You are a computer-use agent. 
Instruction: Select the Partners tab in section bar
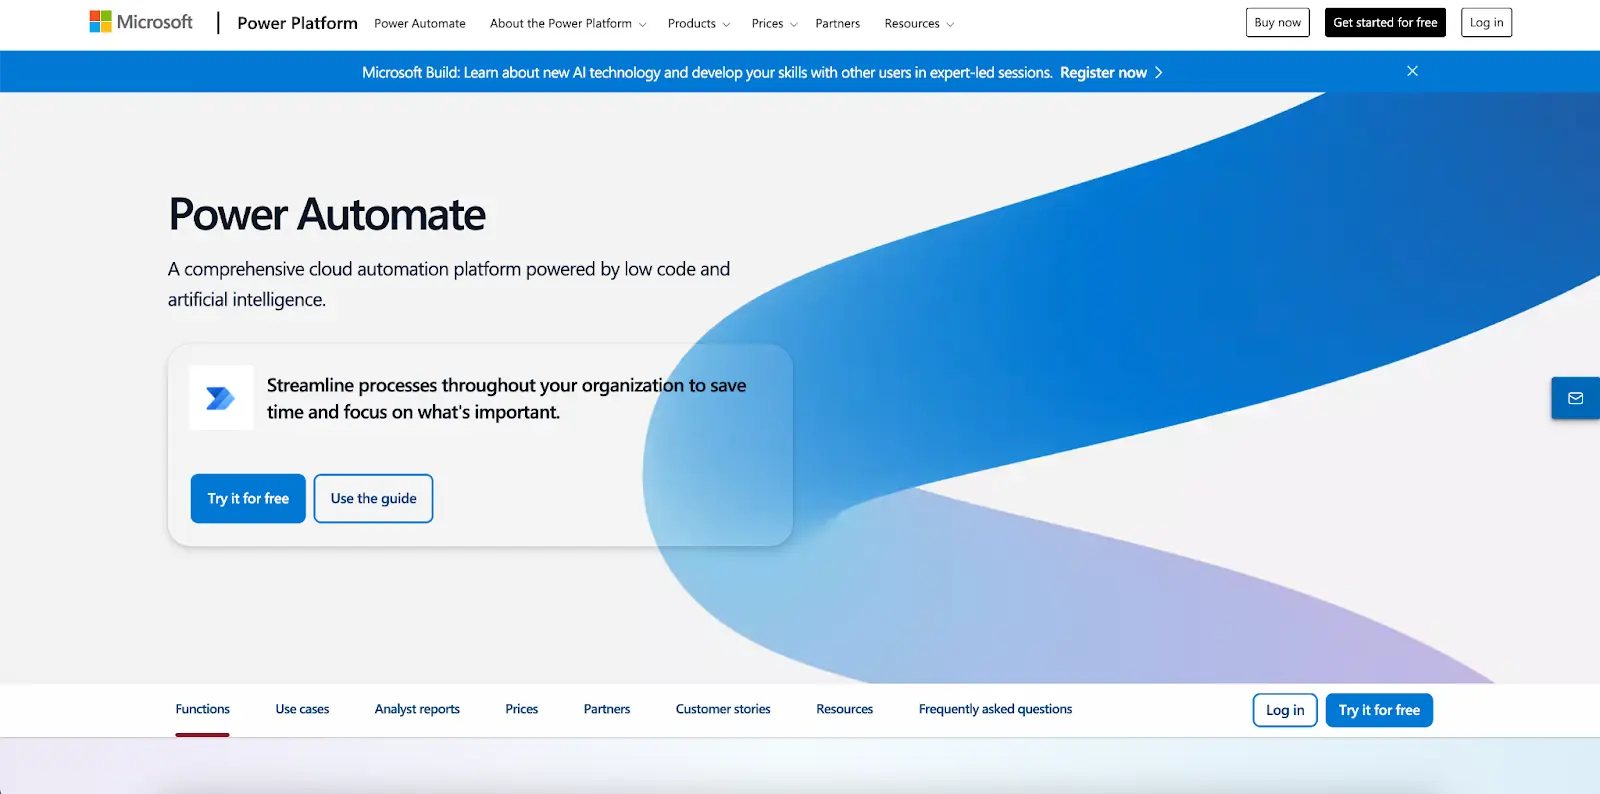tap(607, 709)
